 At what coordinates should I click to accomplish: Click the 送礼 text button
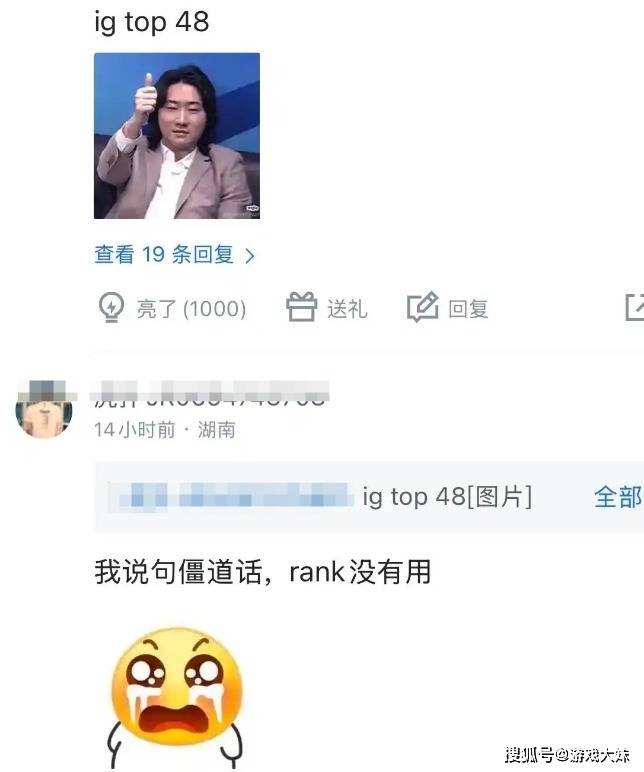tap(347, 309)
